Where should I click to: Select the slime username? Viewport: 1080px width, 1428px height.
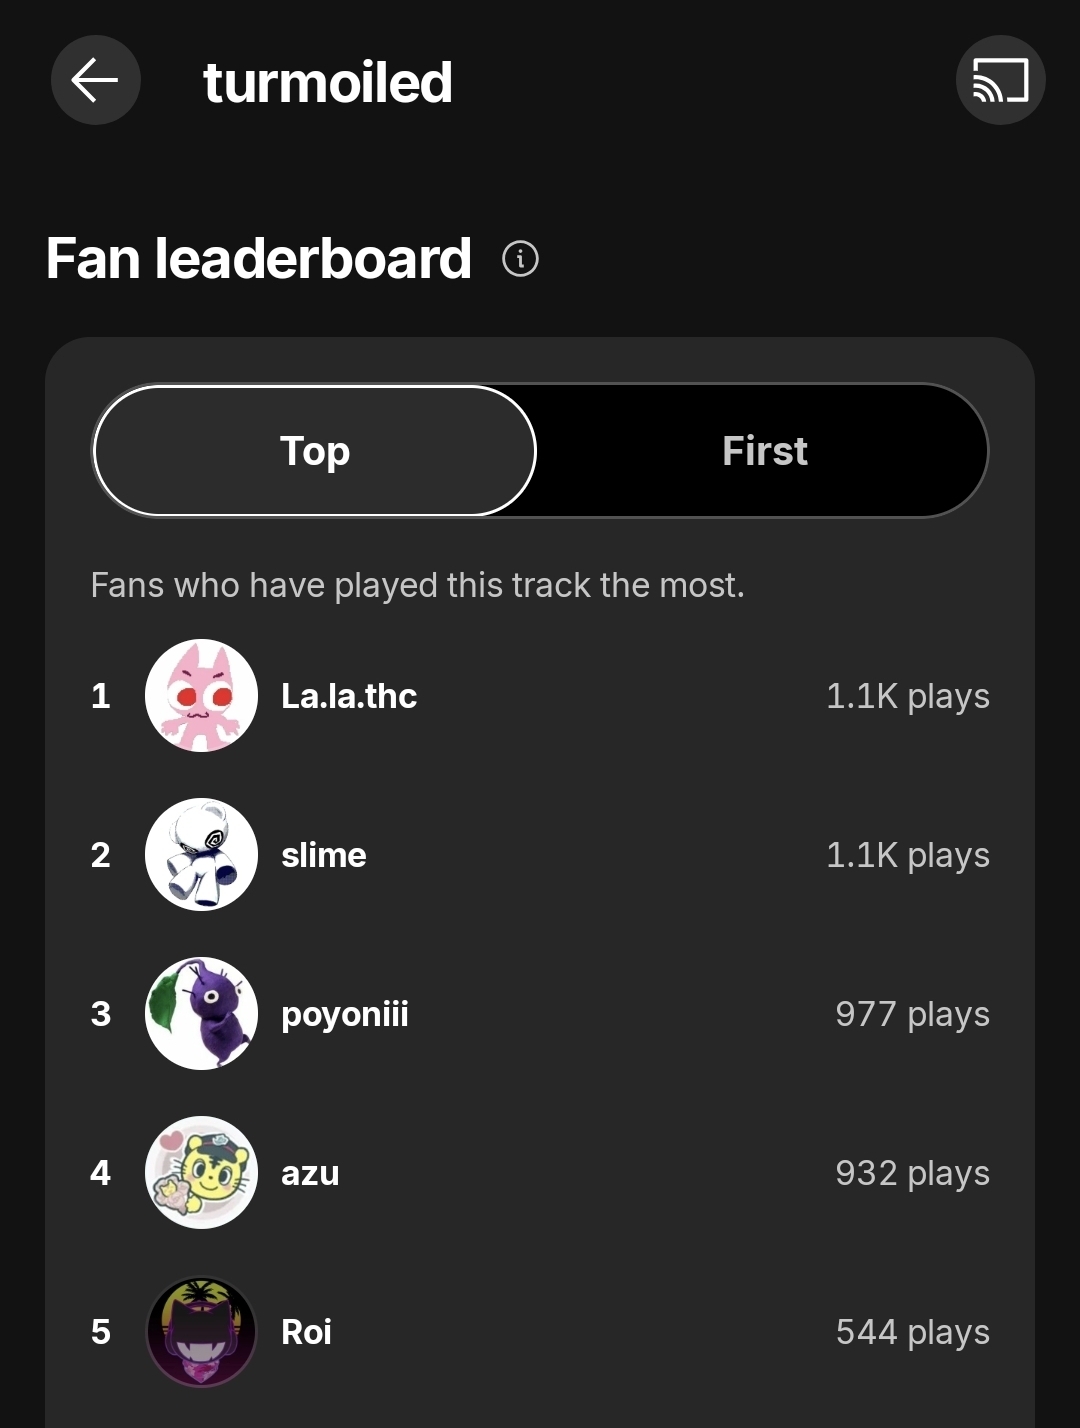pyautogui.click(x=324, y=855)
